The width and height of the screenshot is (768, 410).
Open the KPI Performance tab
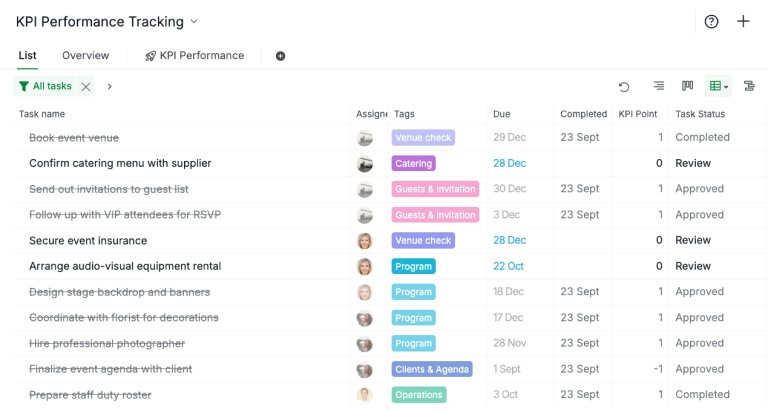(194, 56)
